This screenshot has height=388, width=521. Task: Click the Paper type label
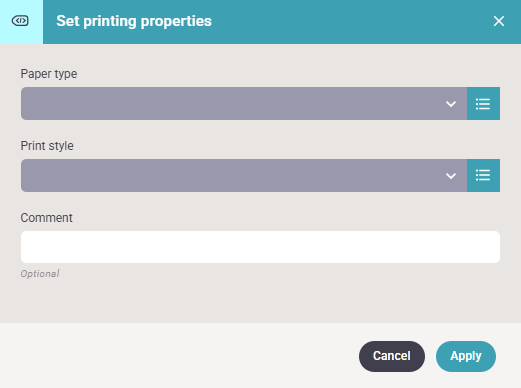click(x=49, y=74)
